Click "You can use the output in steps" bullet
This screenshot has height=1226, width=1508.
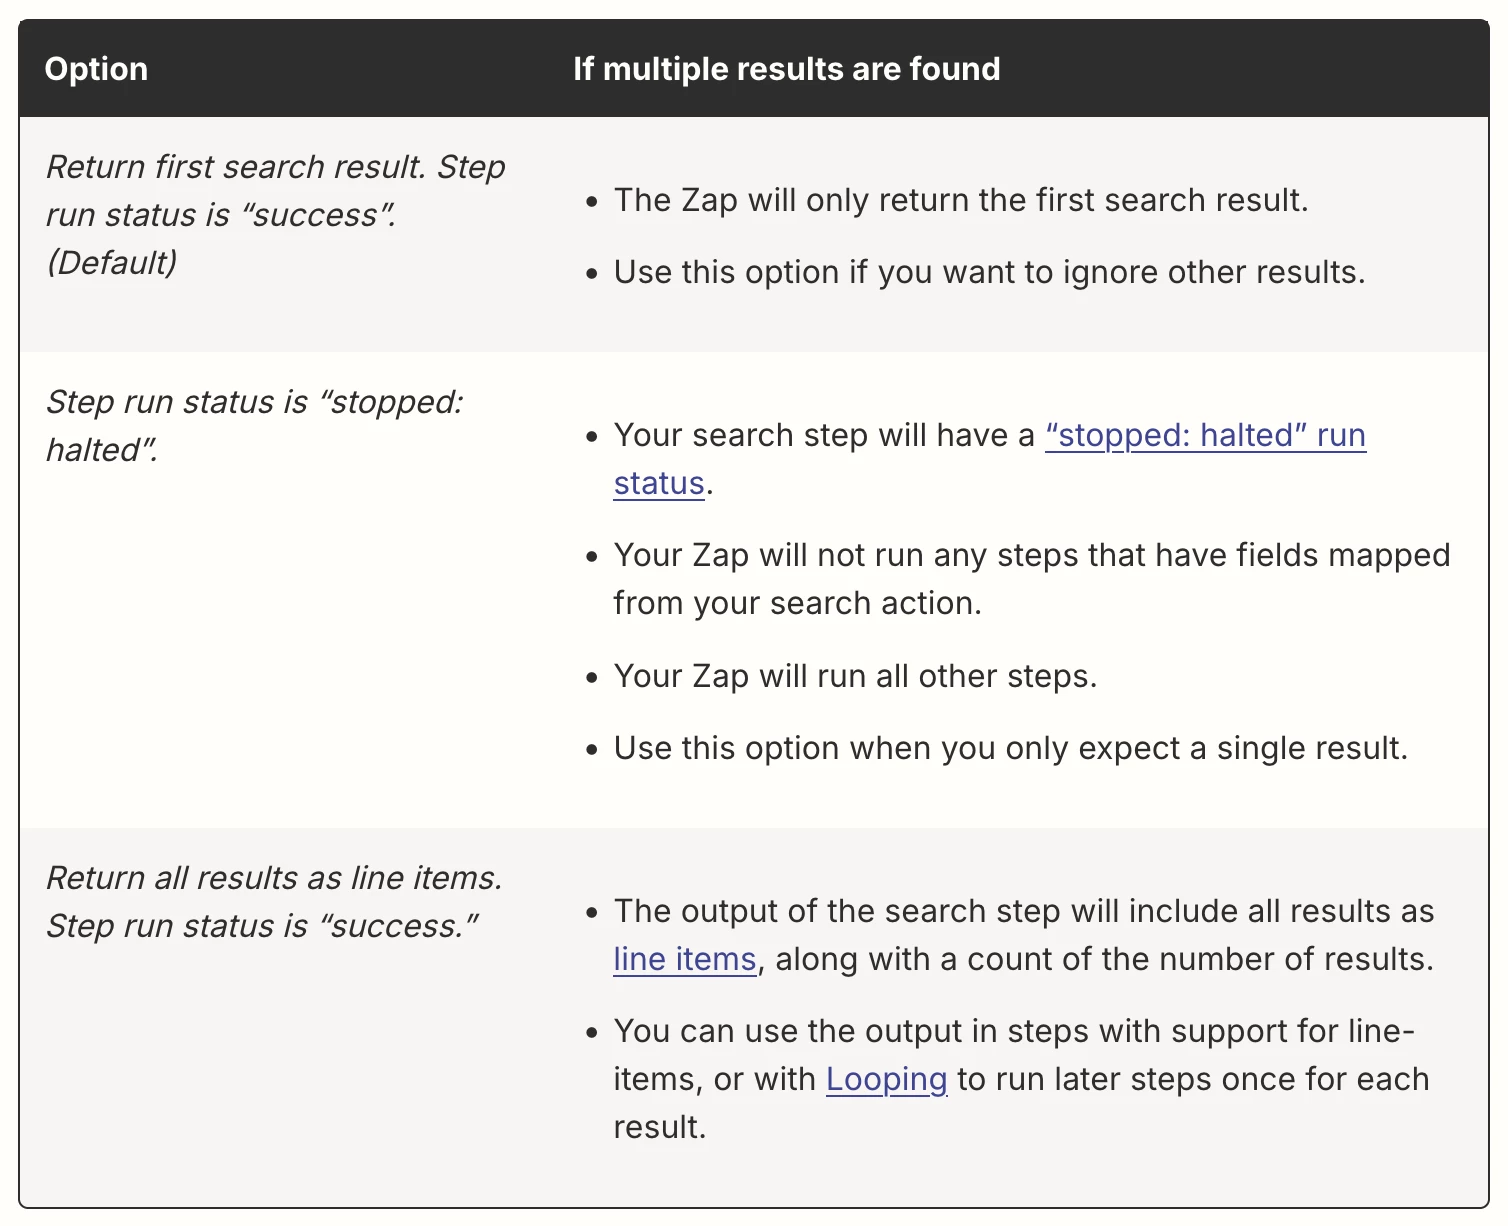(x=1022, y=1079)
